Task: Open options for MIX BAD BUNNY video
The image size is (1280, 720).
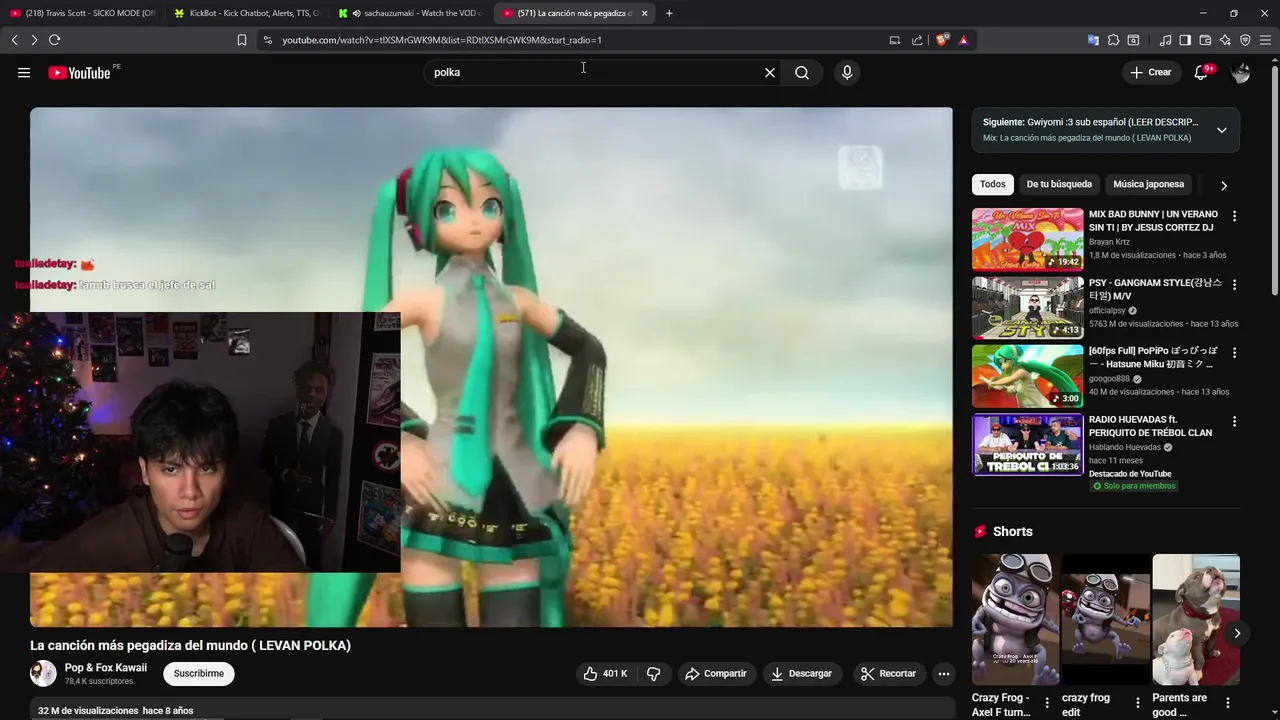Action: click(1234, 216)
